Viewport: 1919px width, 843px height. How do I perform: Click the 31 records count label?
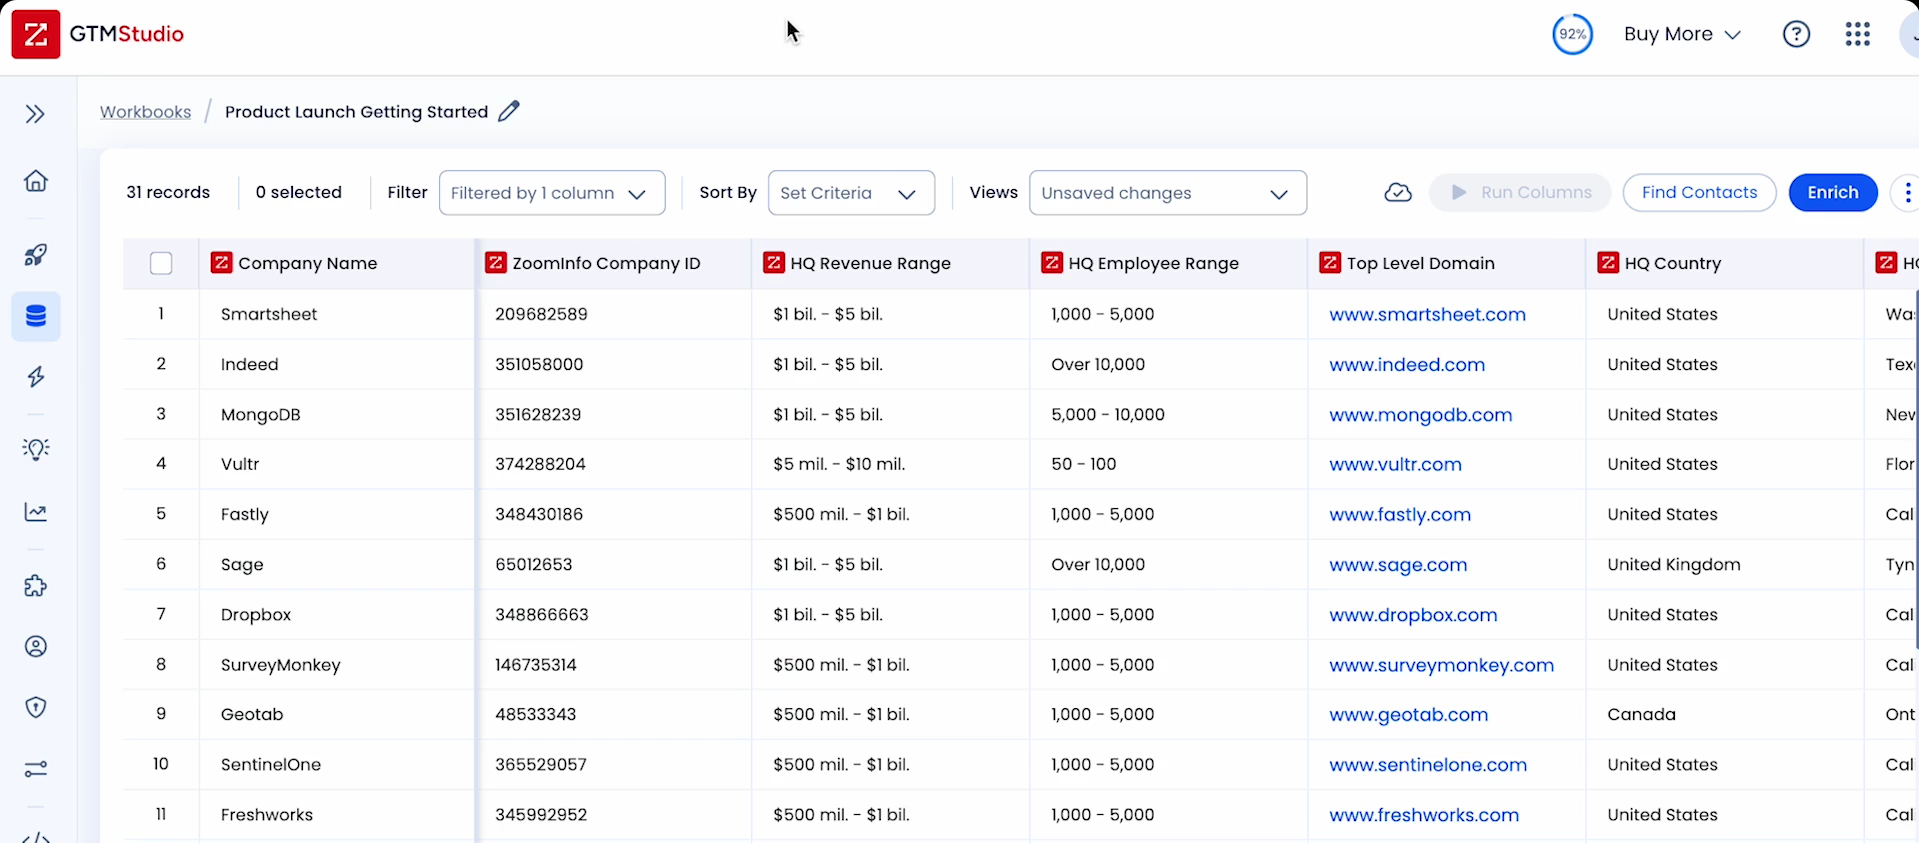(x=168, y=192)
